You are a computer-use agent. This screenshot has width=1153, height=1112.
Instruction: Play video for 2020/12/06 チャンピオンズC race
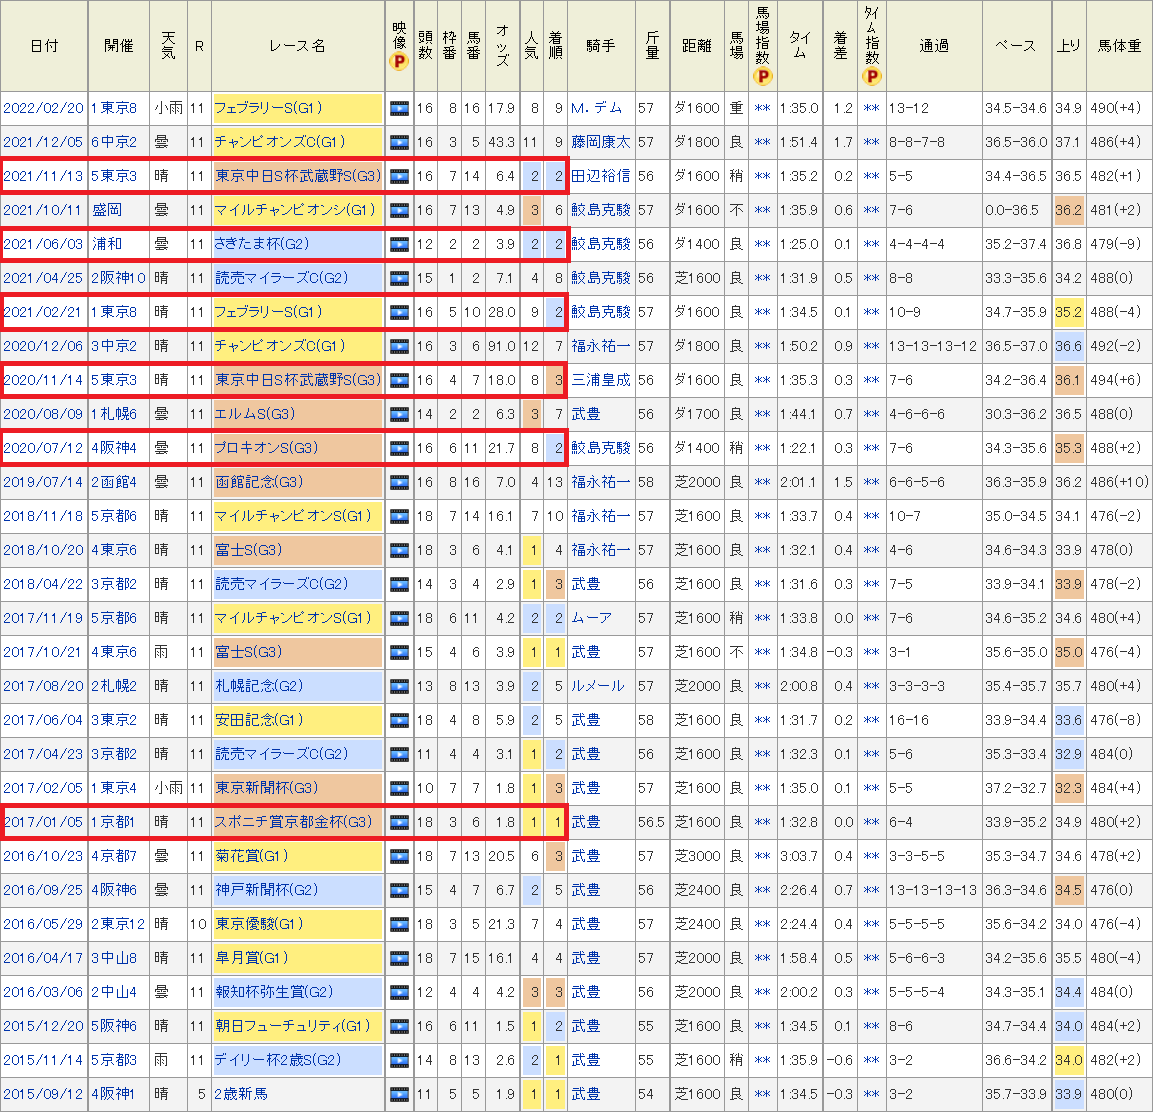pos(399,346)
